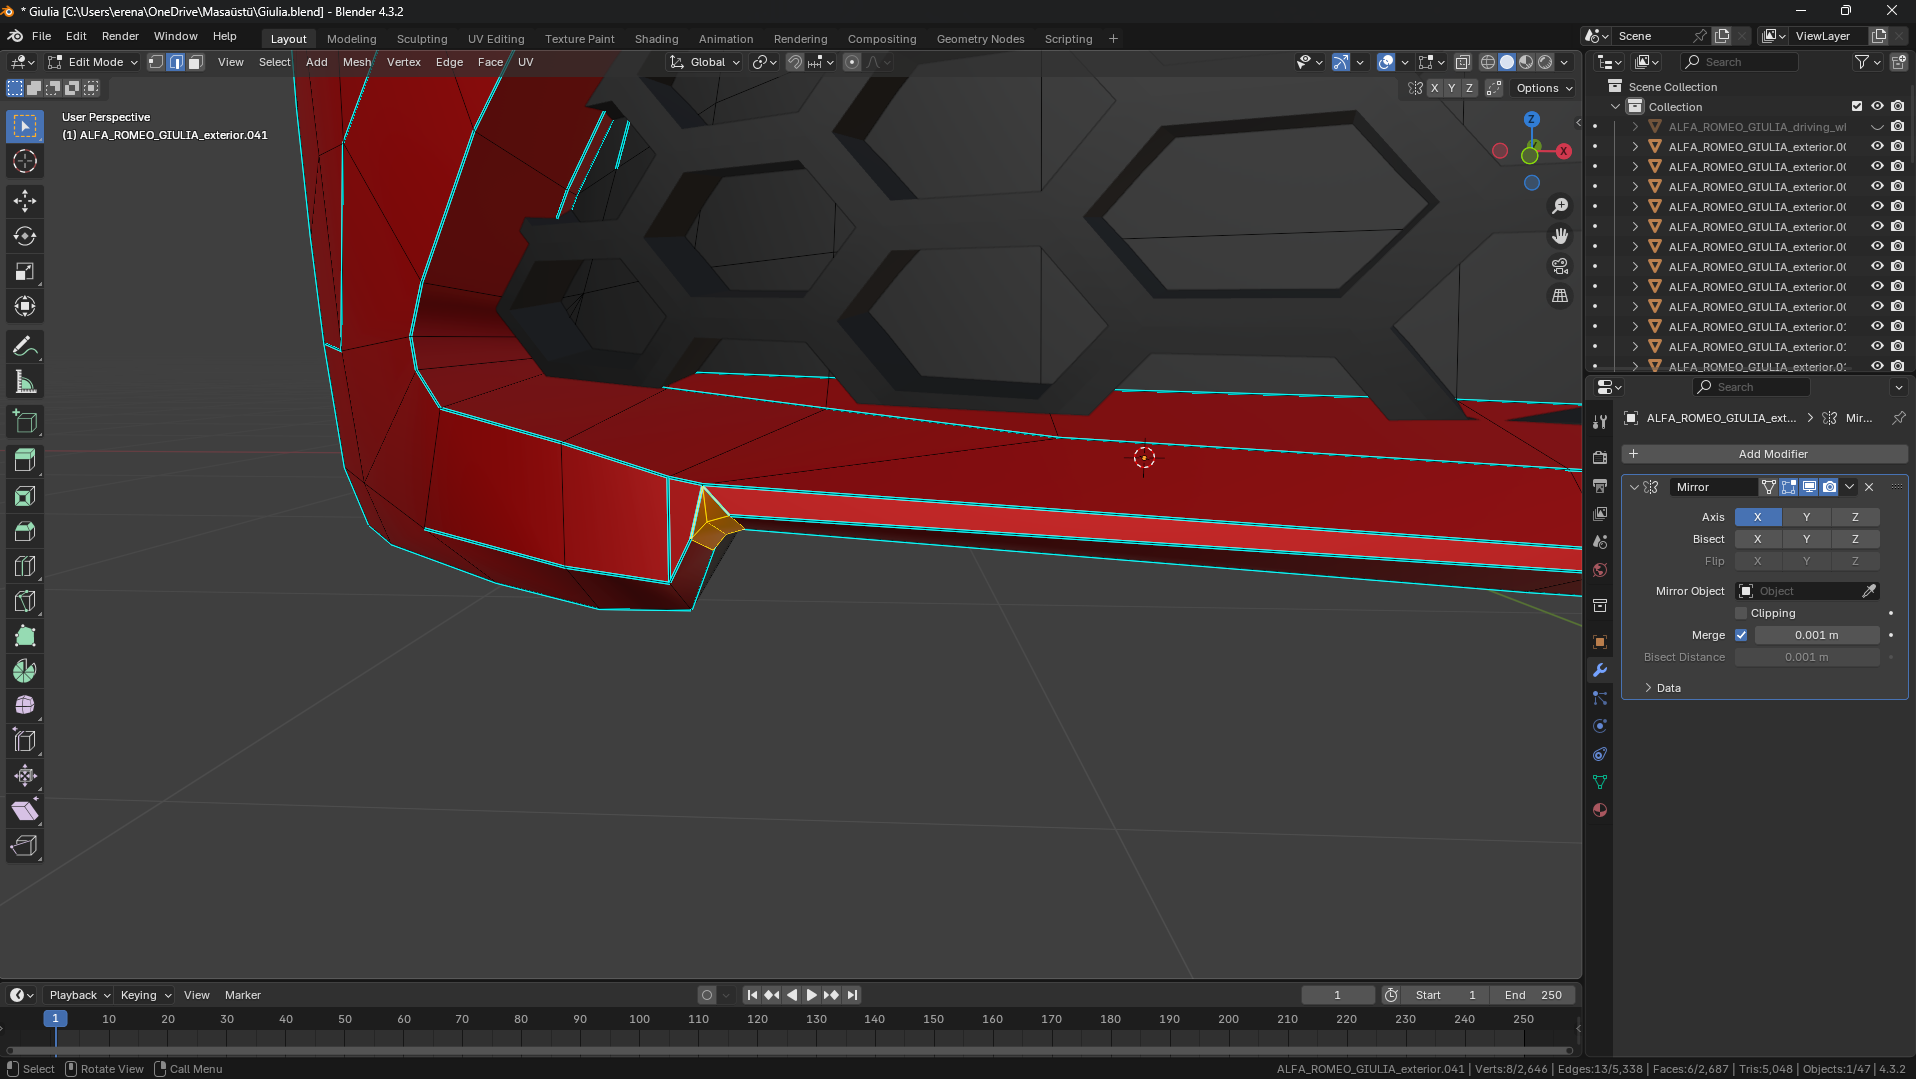Click the End frame 250 field
The width and height of the screenshot is (1916, 1079).
point(1533,995)
